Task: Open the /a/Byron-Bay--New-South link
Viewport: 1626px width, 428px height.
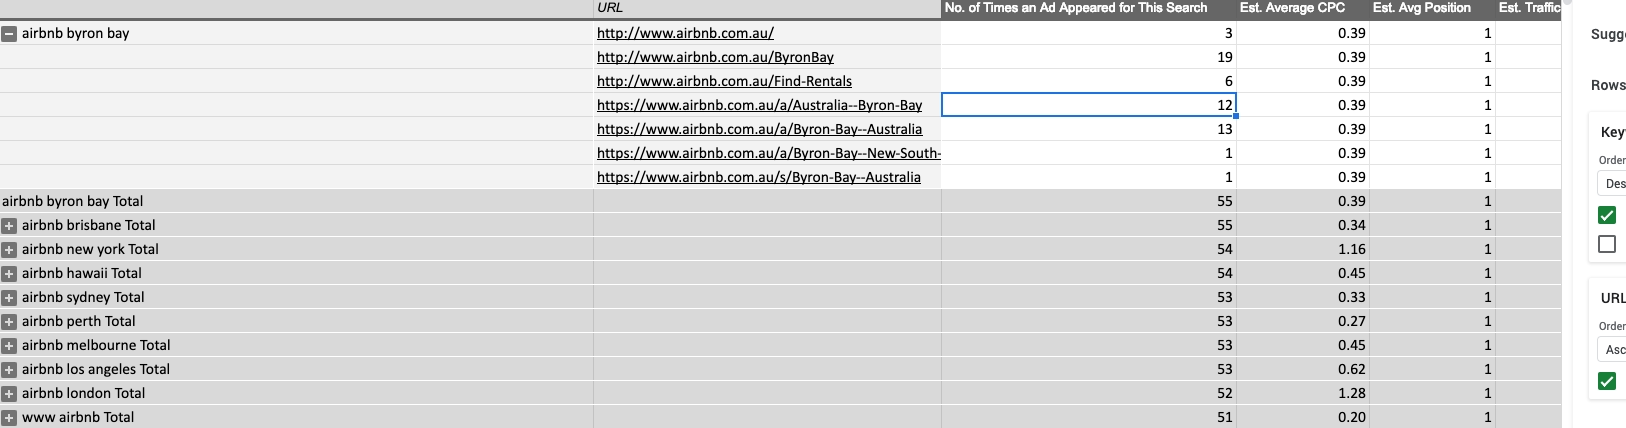Action: (768, 153)
